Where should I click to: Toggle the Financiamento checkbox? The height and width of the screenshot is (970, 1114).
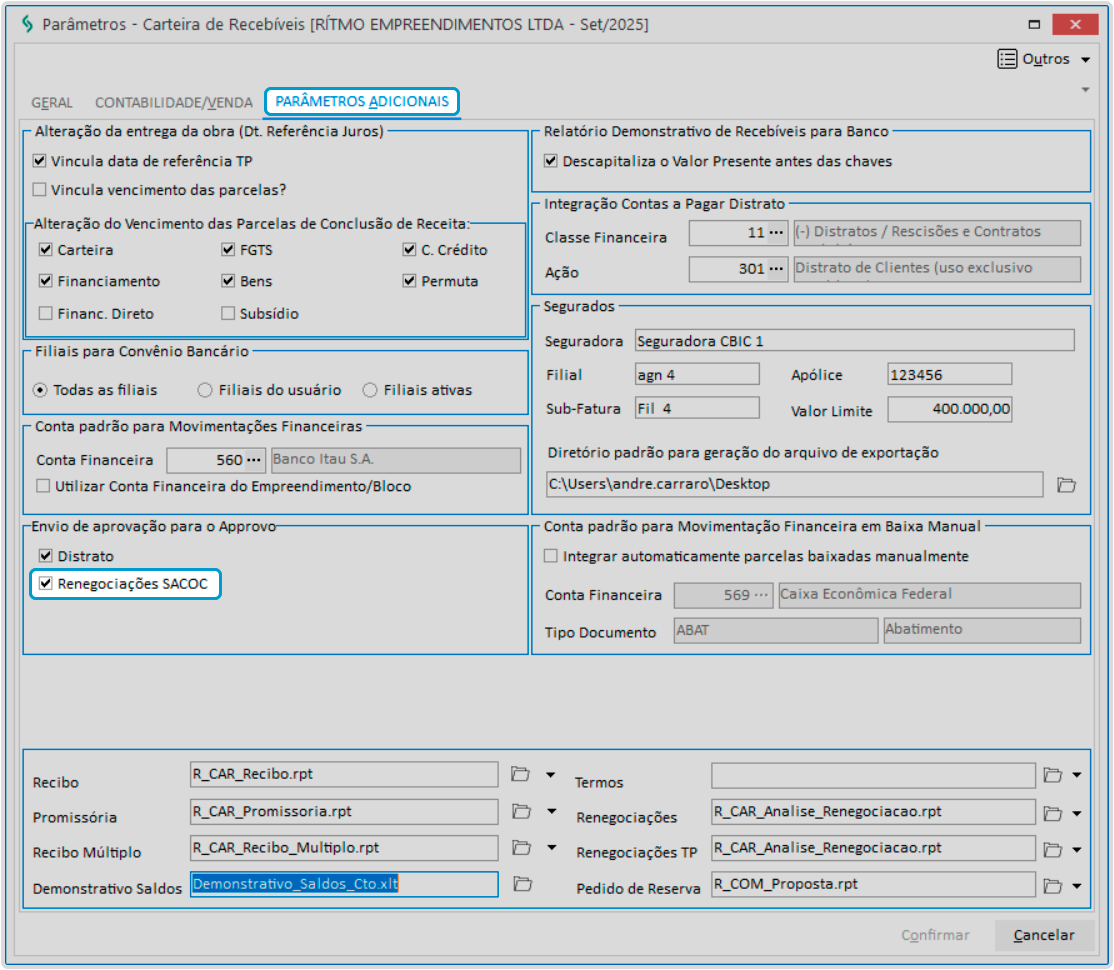point(45,281)
